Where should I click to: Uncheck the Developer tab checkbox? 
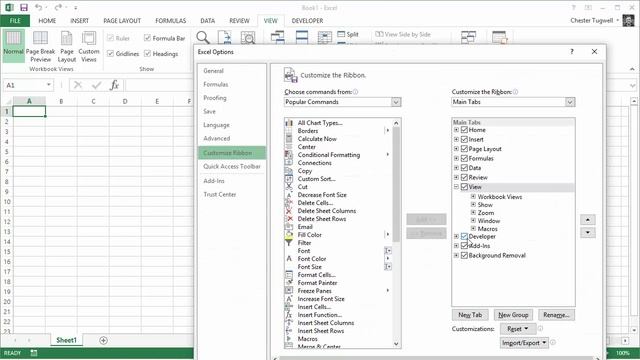[x=464, y=236]
